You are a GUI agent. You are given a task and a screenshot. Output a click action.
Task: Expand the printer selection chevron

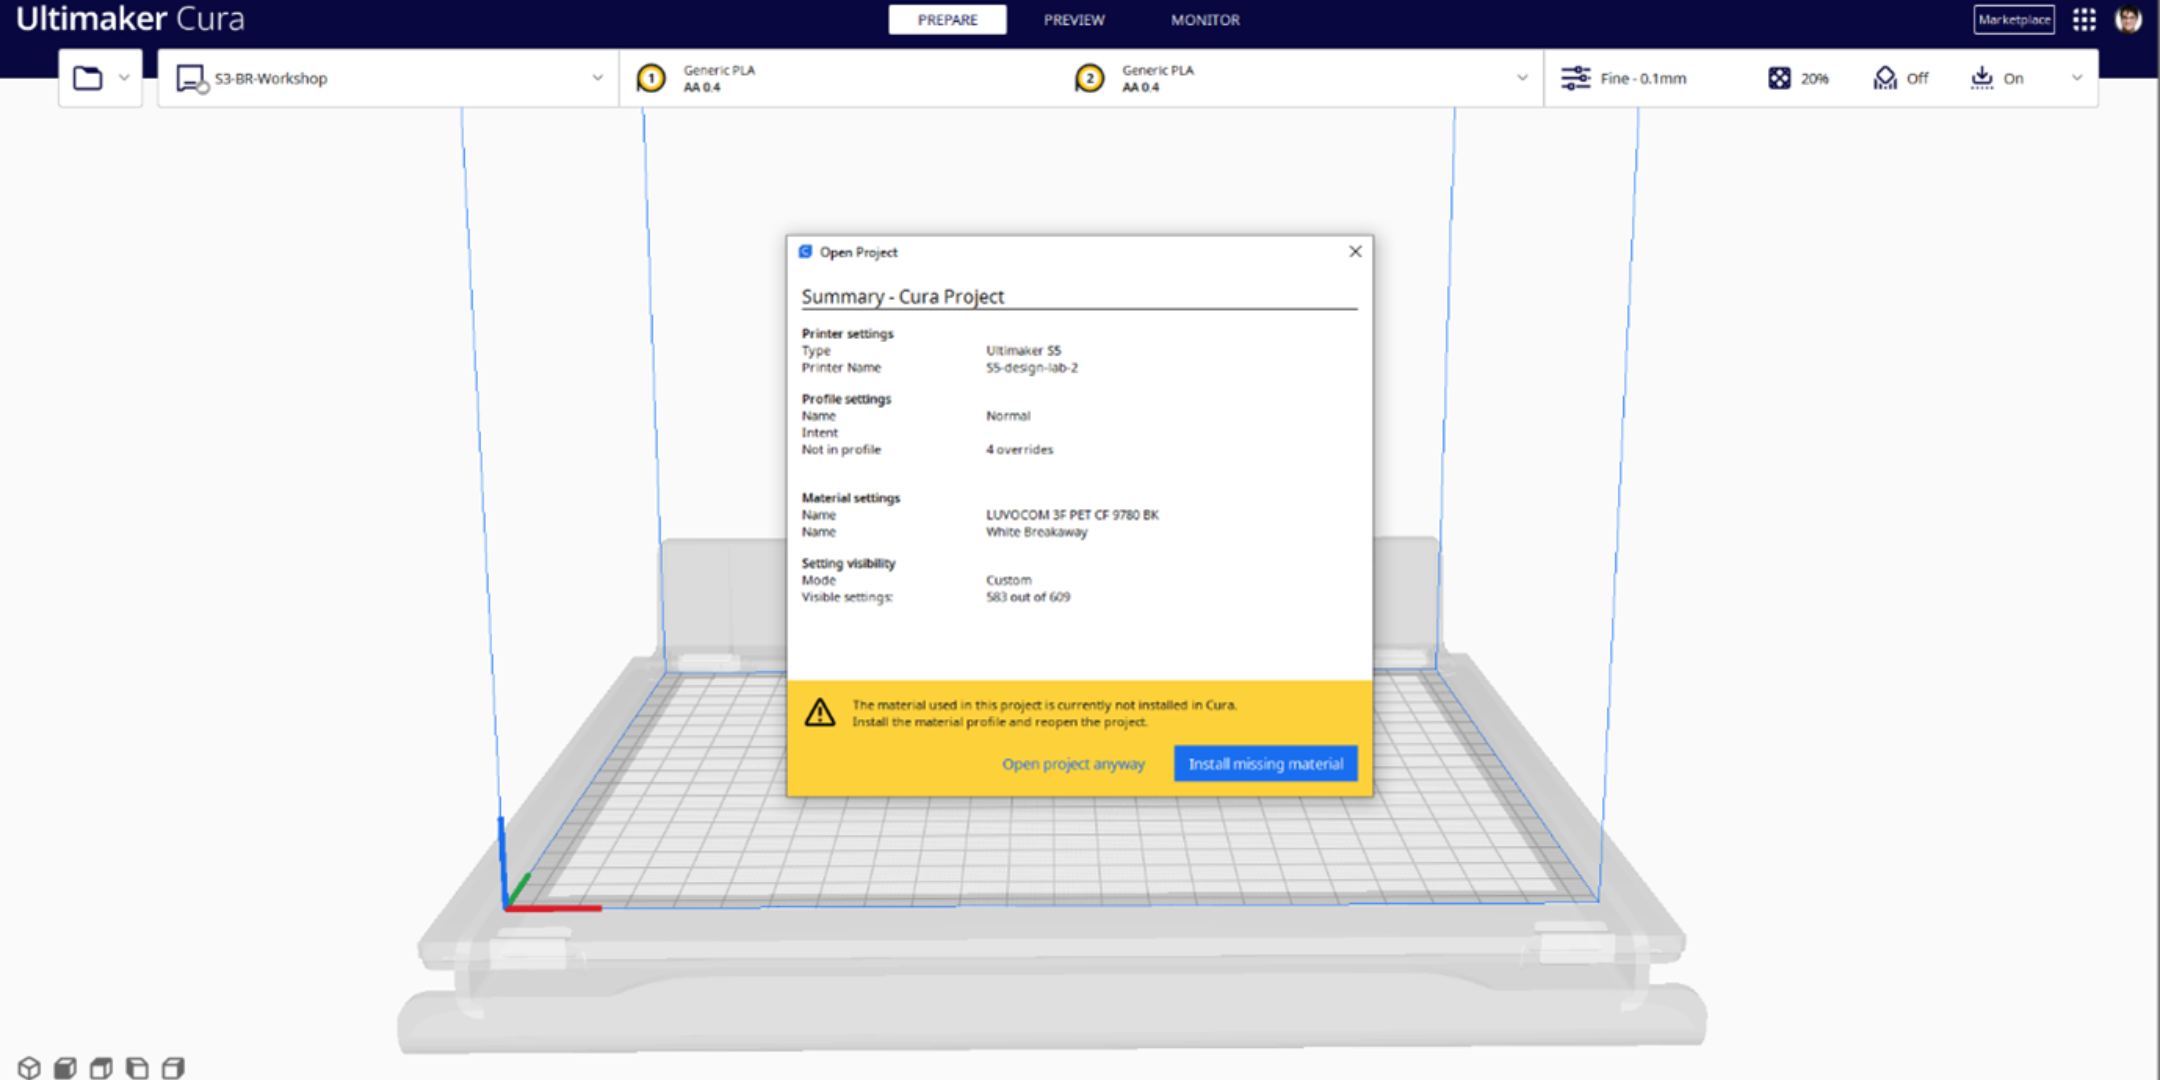click(x=597, y=78)
